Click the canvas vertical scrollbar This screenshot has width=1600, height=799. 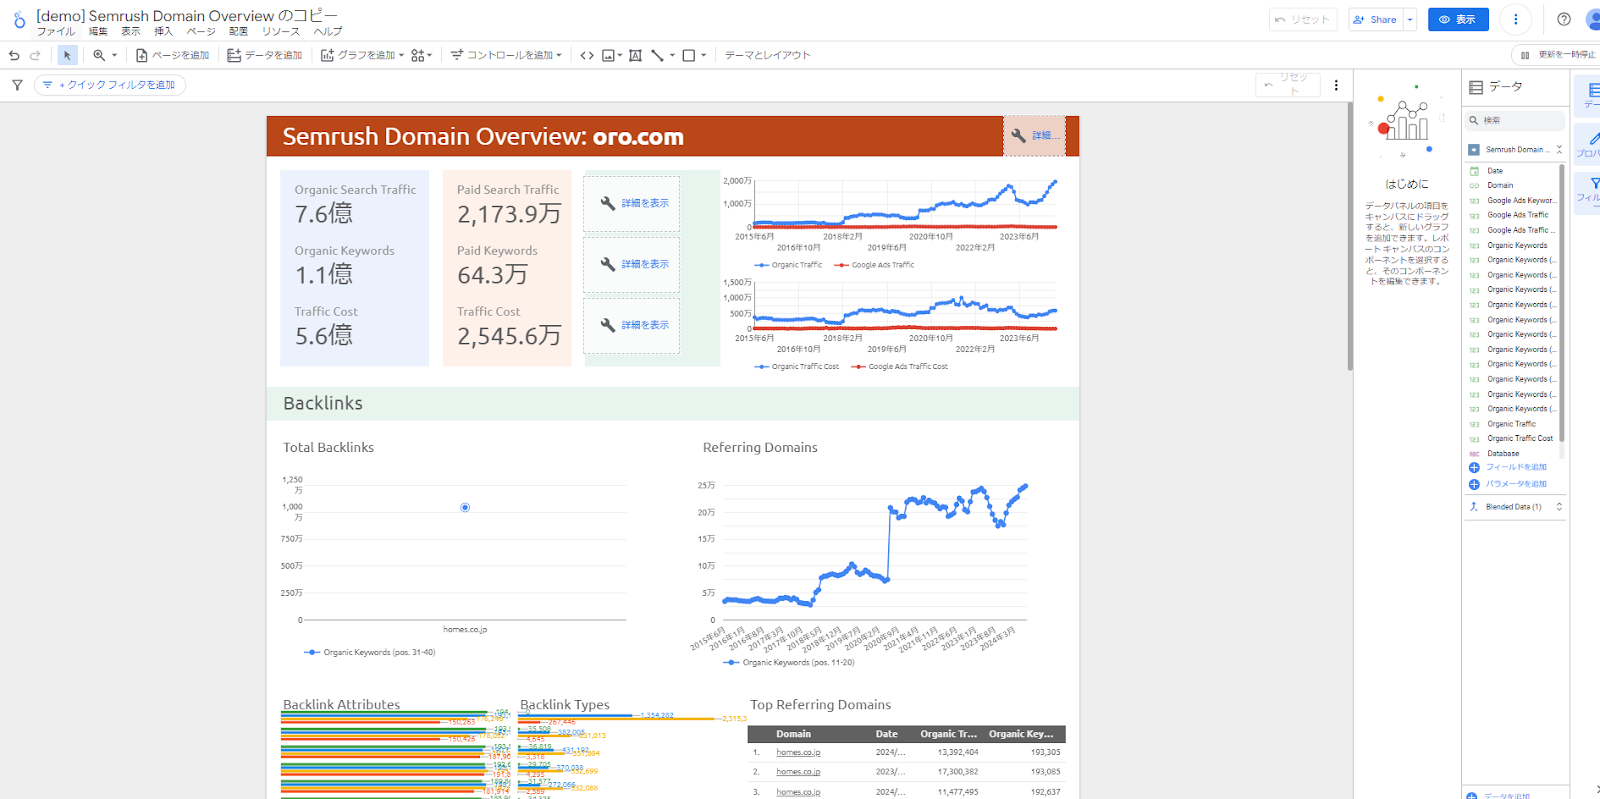point(1350,236)
